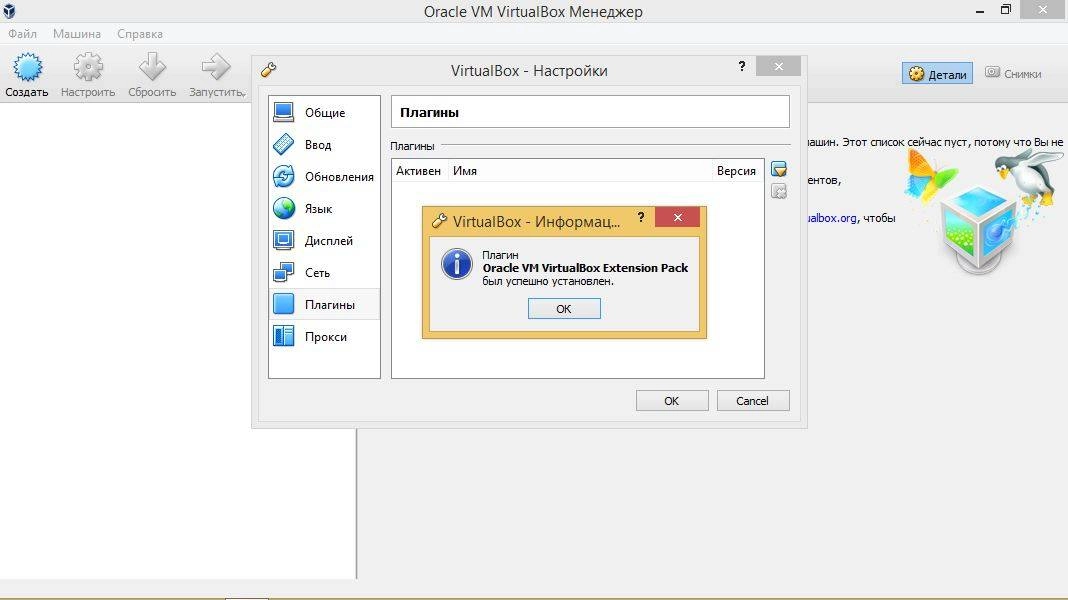The image size is (1068, 600).
Task: Open the Сеть network settings category
Action: pos(324,272)
